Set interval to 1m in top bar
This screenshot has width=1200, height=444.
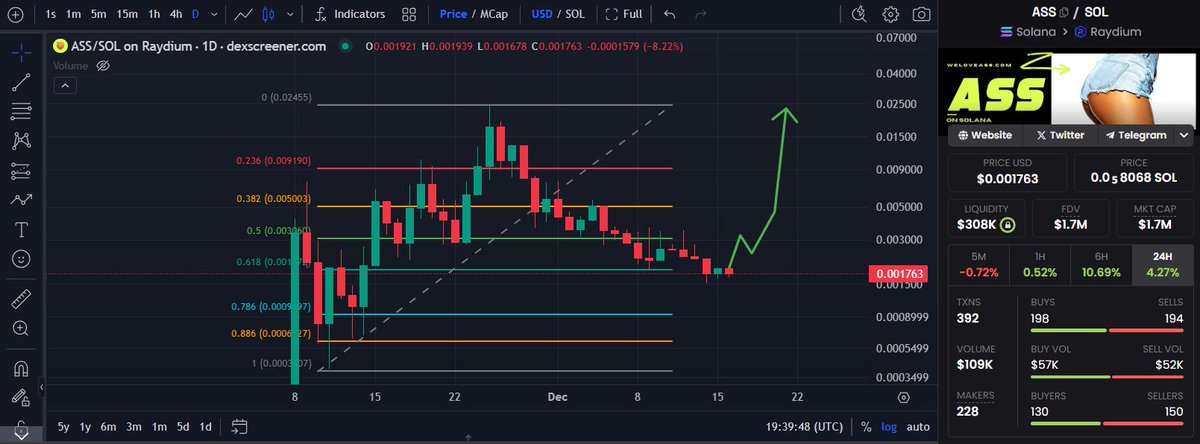pos(74,15)
